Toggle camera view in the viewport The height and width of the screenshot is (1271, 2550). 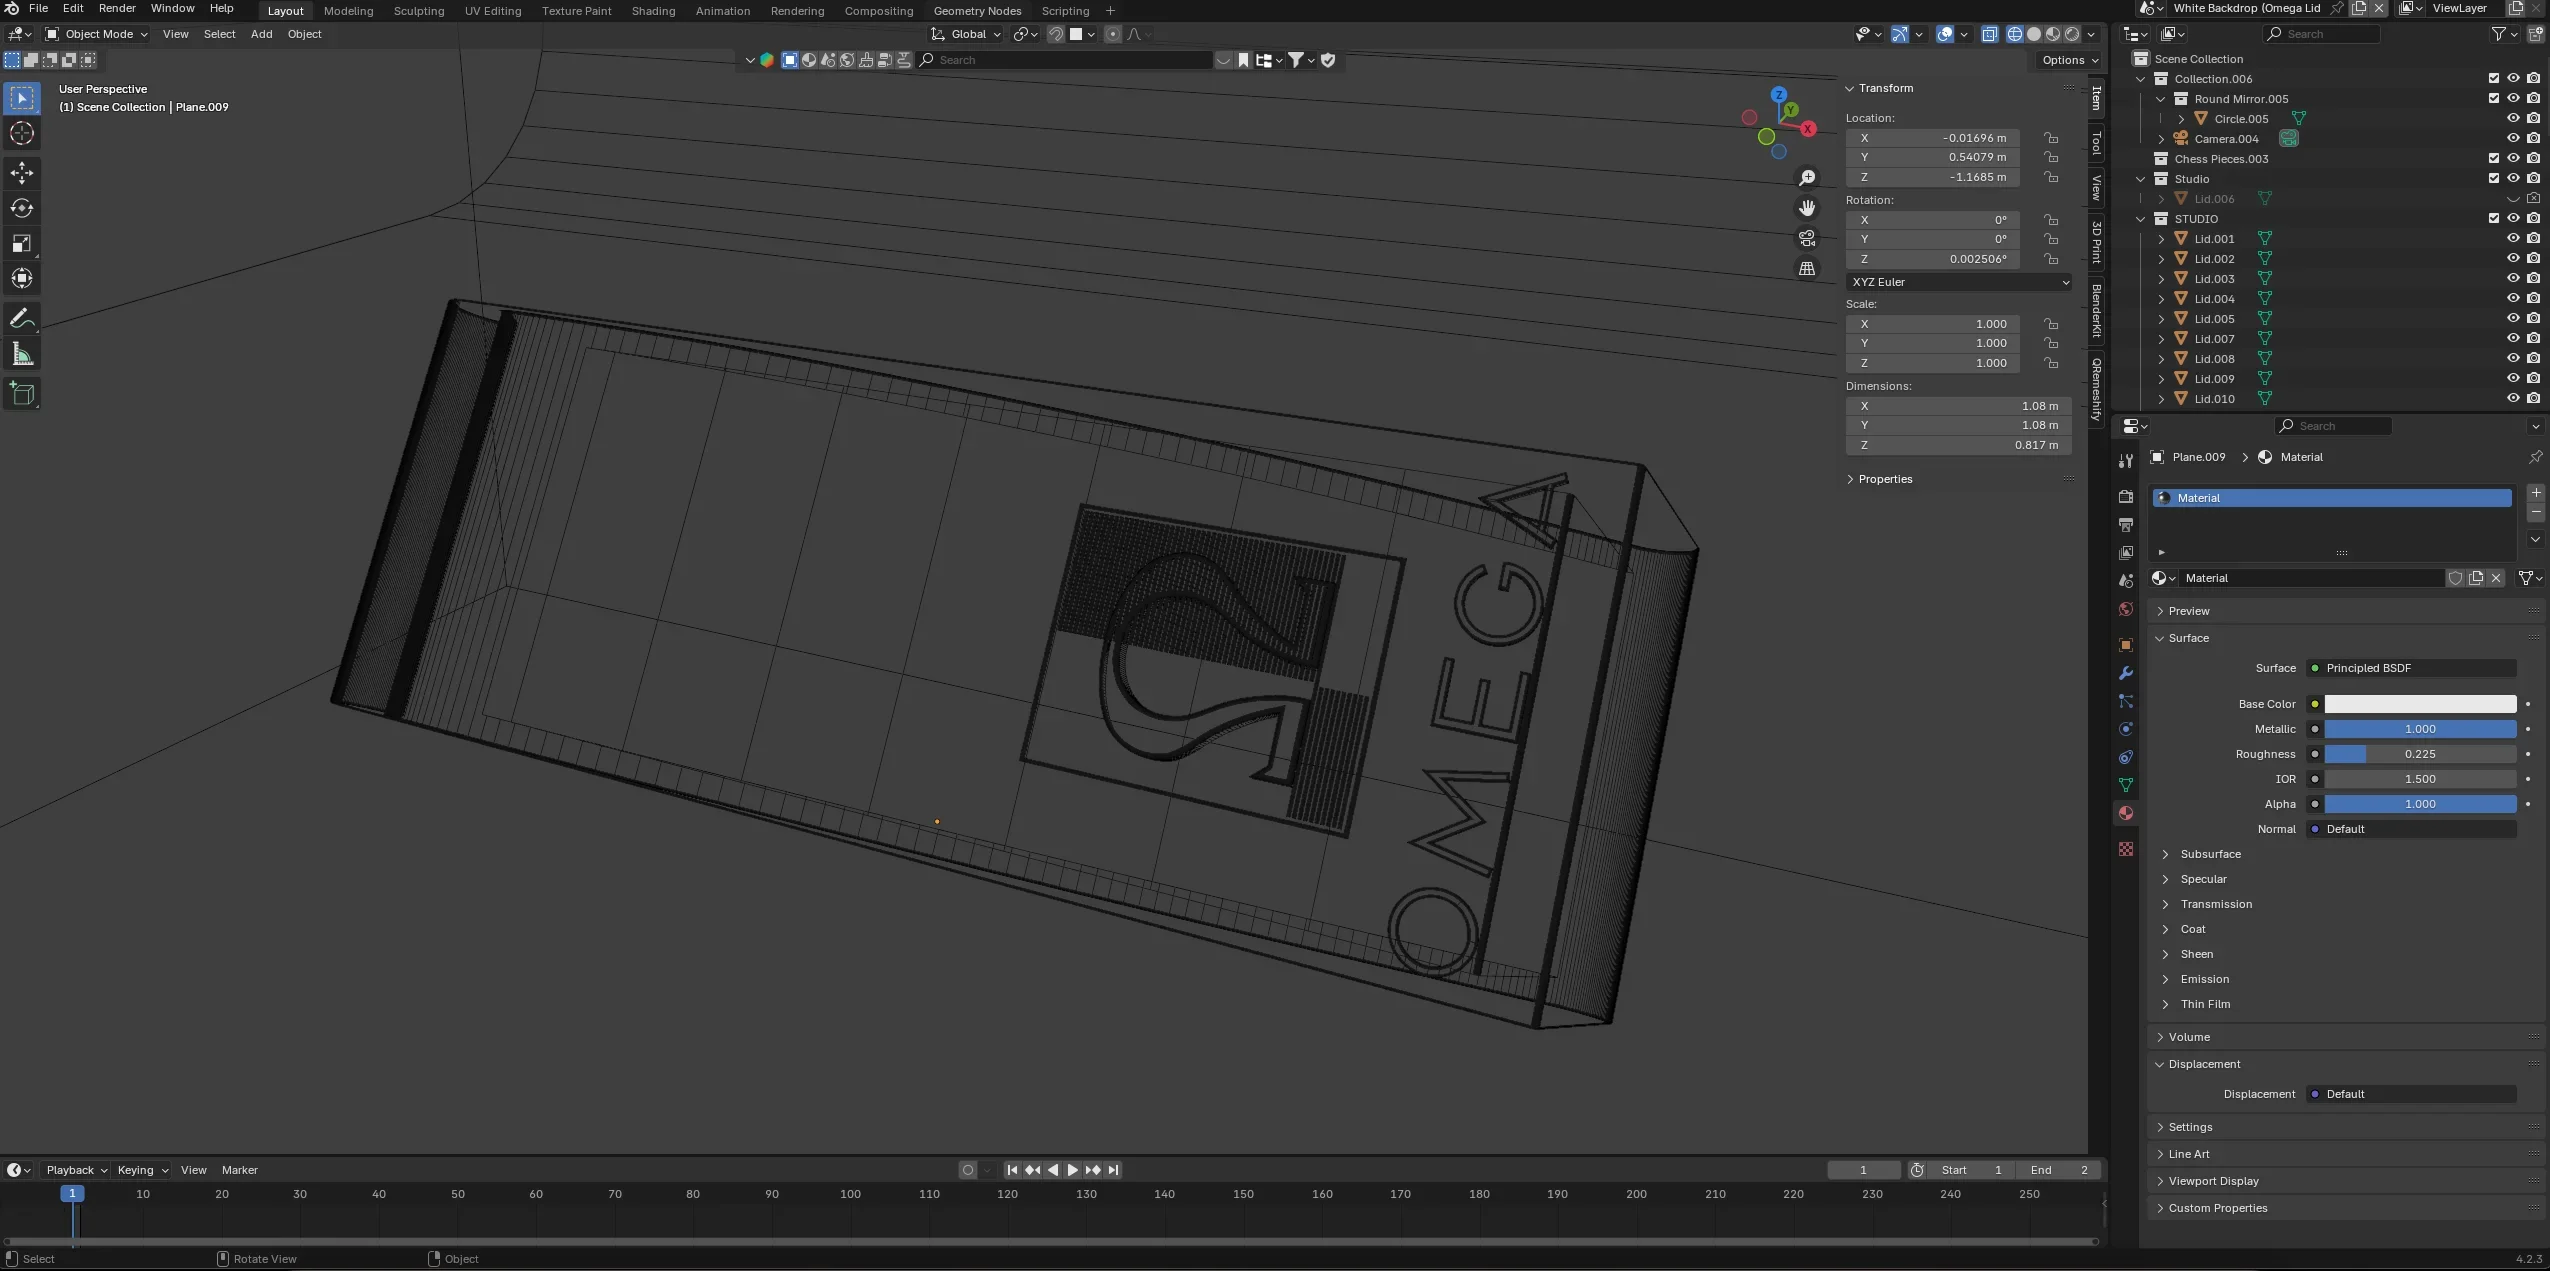(1807, 238)
